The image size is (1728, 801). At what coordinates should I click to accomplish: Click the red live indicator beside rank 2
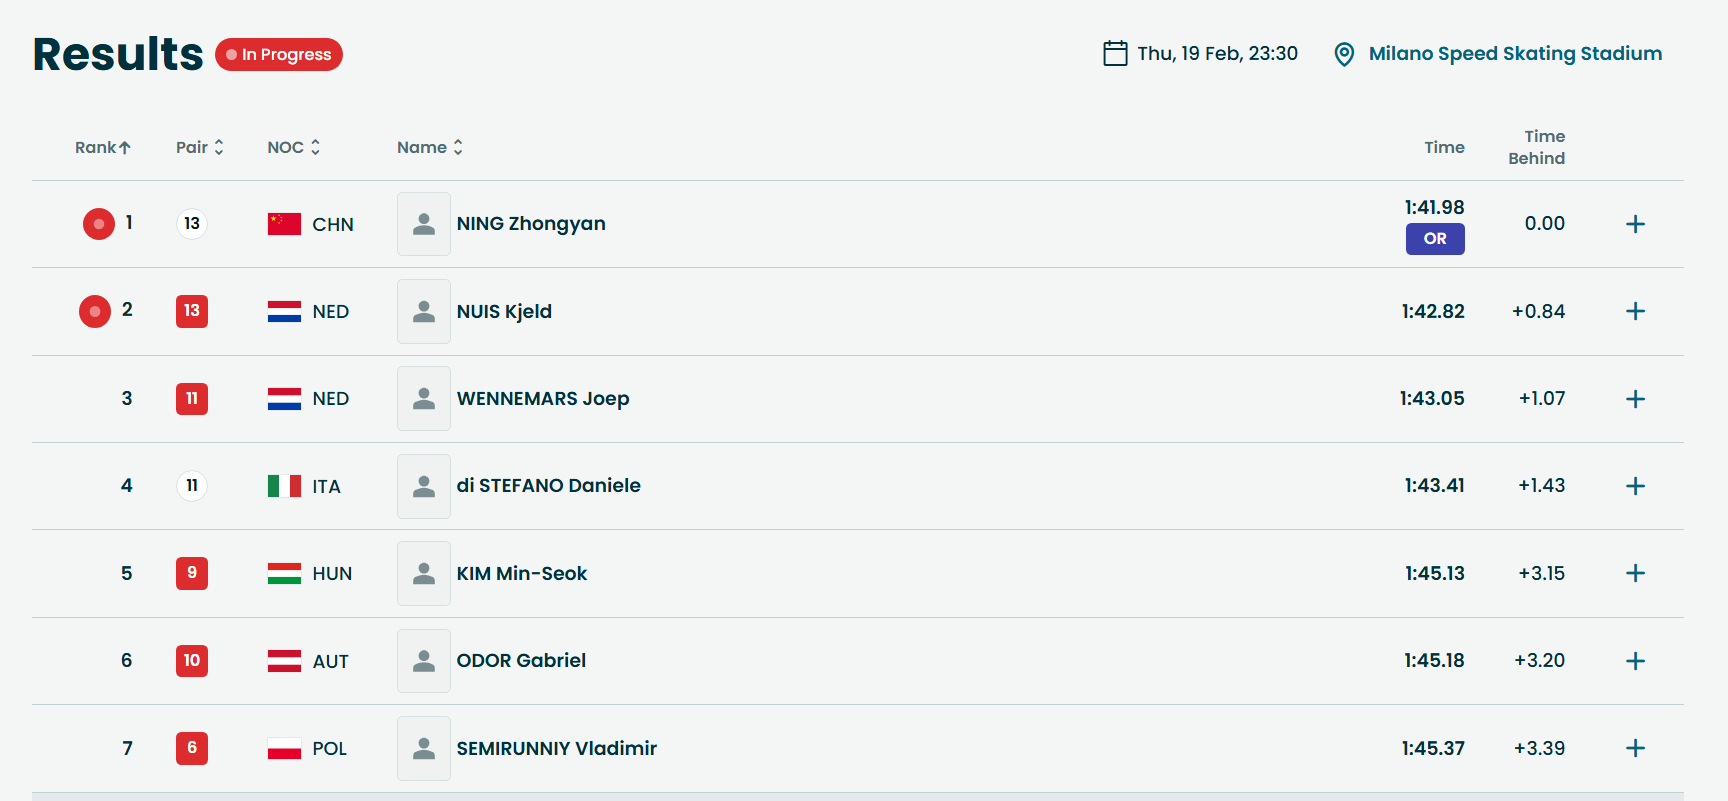click(95, 311)
